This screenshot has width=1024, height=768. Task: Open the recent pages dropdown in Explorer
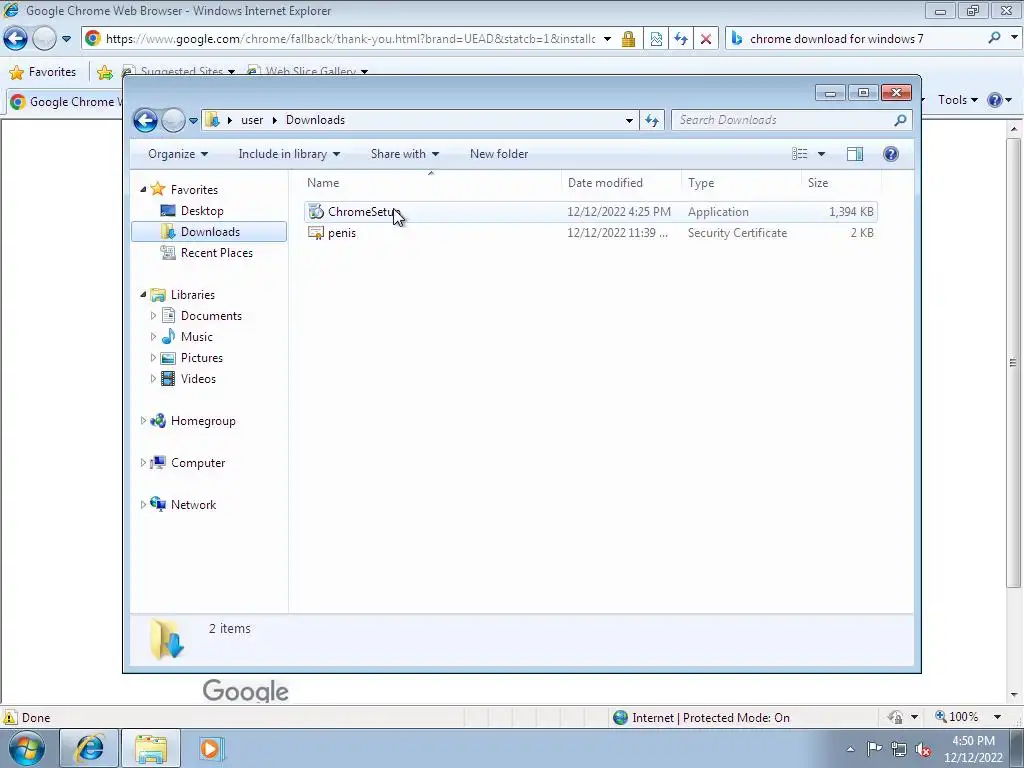[193, 121]
